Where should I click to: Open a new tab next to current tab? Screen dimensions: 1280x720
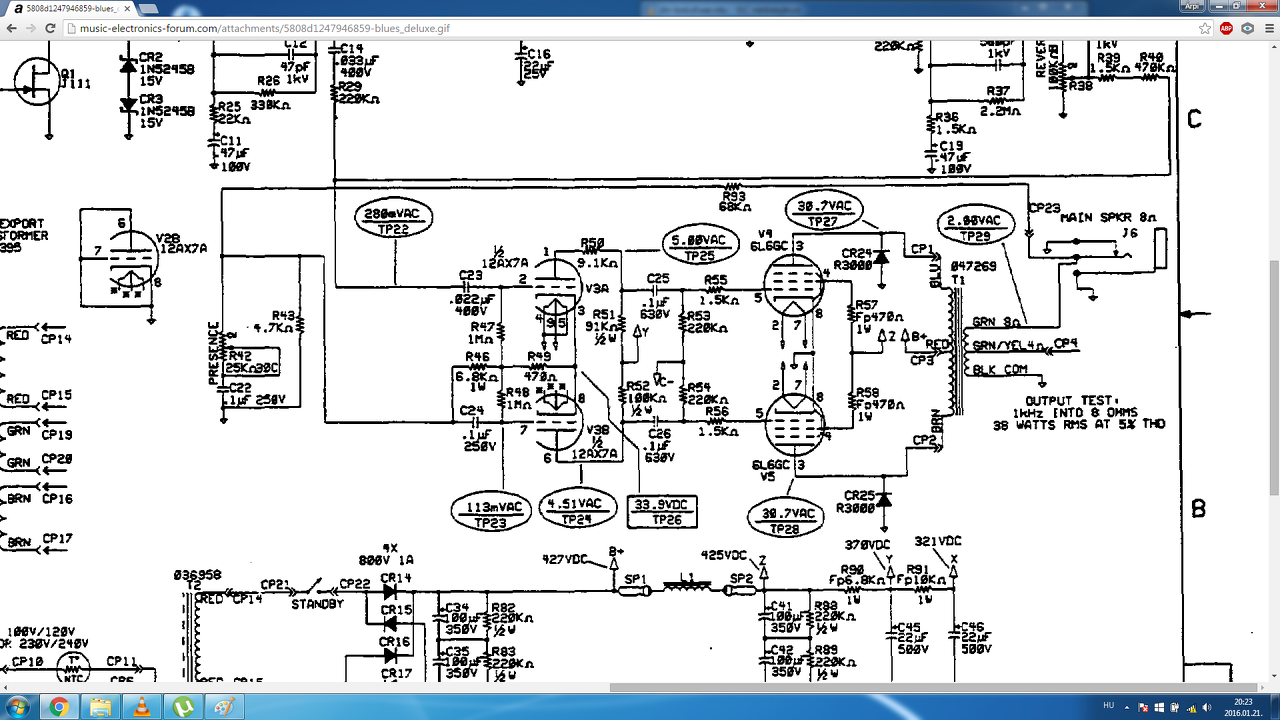coord(148,9)
